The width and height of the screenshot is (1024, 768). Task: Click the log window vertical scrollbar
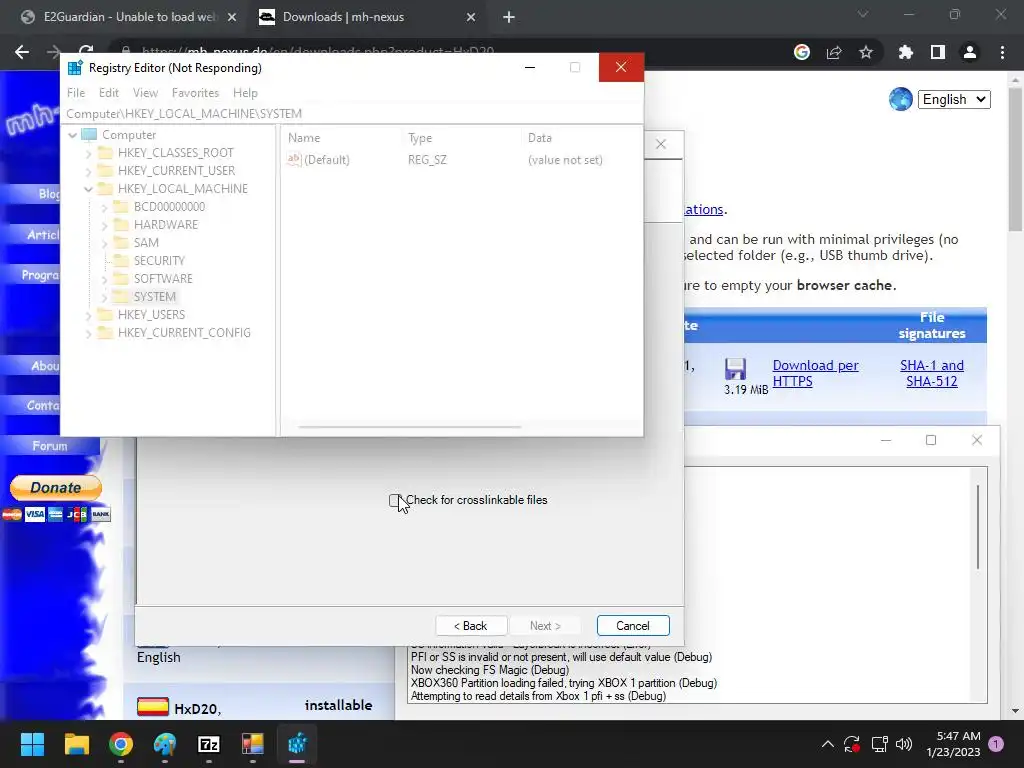click(x=978, y=526)
